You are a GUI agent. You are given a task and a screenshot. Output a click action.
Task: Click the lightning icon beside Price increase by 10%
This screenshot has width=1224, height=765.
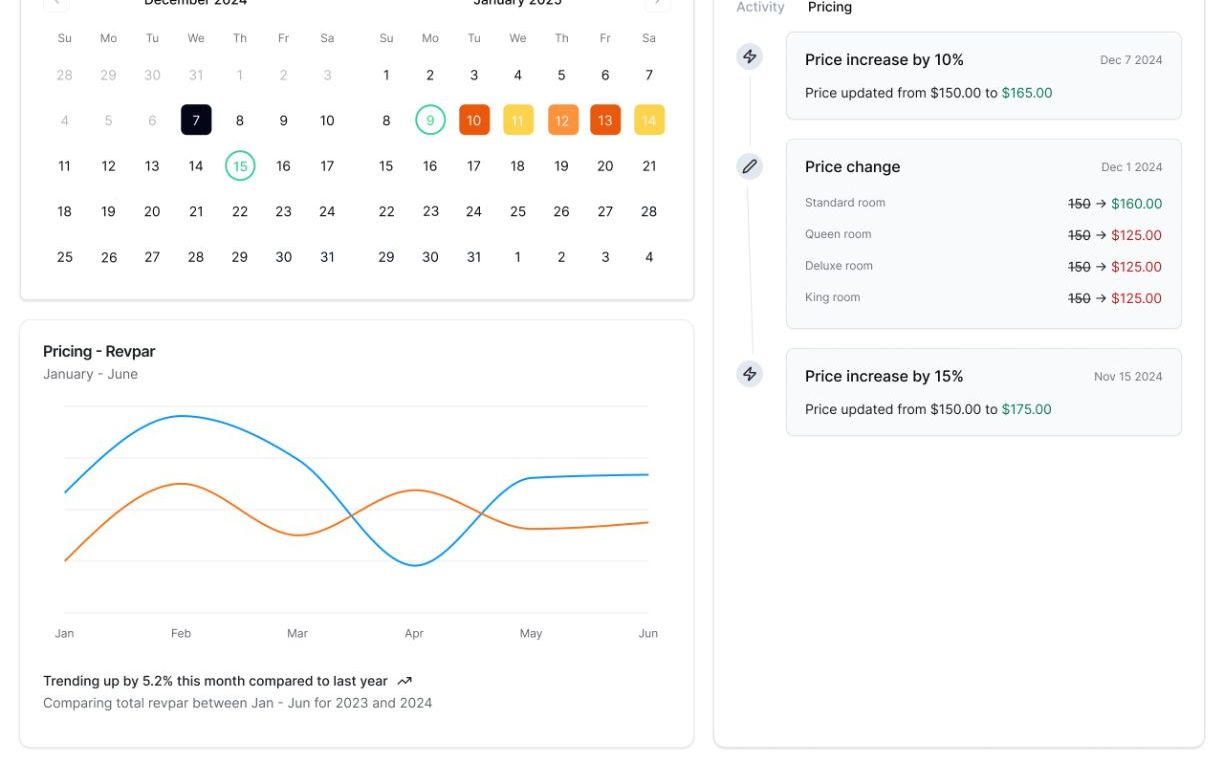coord(750,57)
